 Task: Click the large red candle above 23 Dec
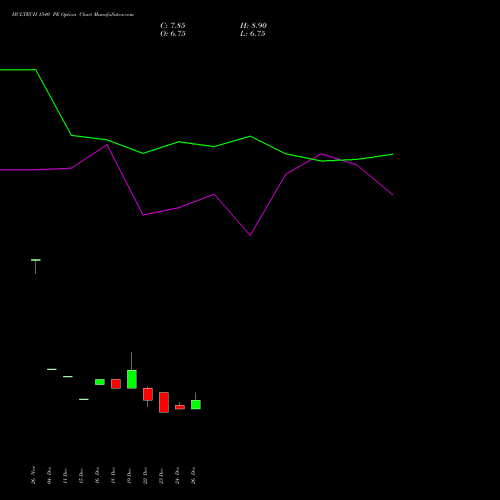point(164,402)
